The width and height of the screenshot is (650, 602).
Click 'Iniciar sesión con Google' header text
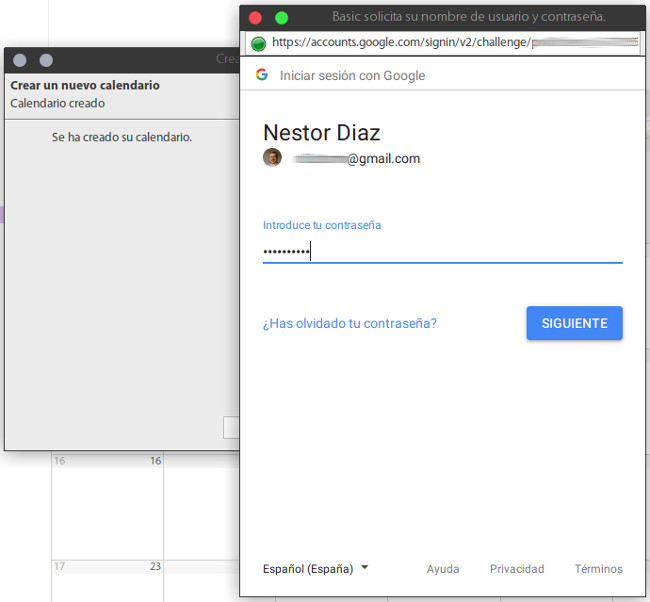click(x=352, y=75)
